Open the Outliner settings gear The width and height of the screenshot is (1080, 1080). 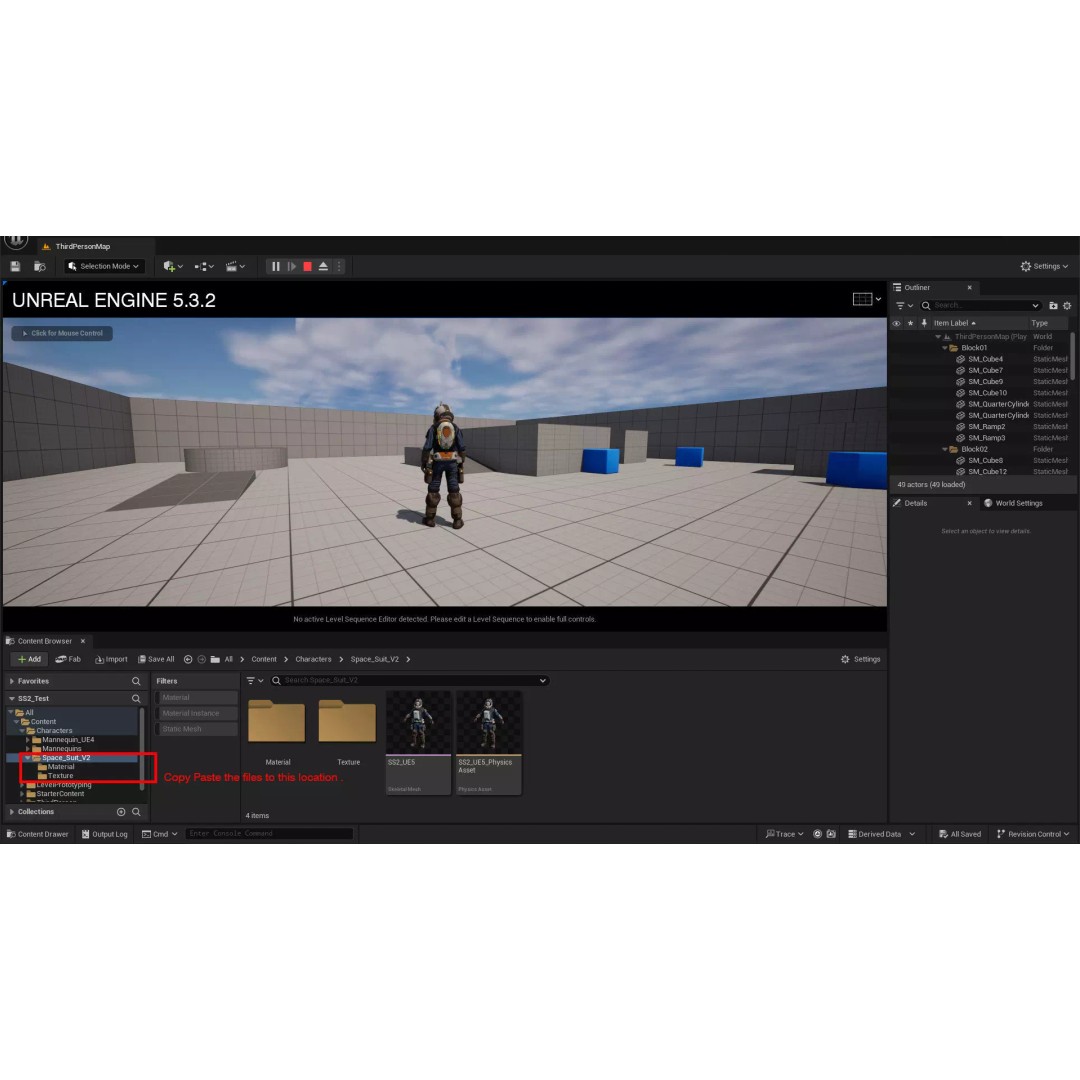[1067, 305]
